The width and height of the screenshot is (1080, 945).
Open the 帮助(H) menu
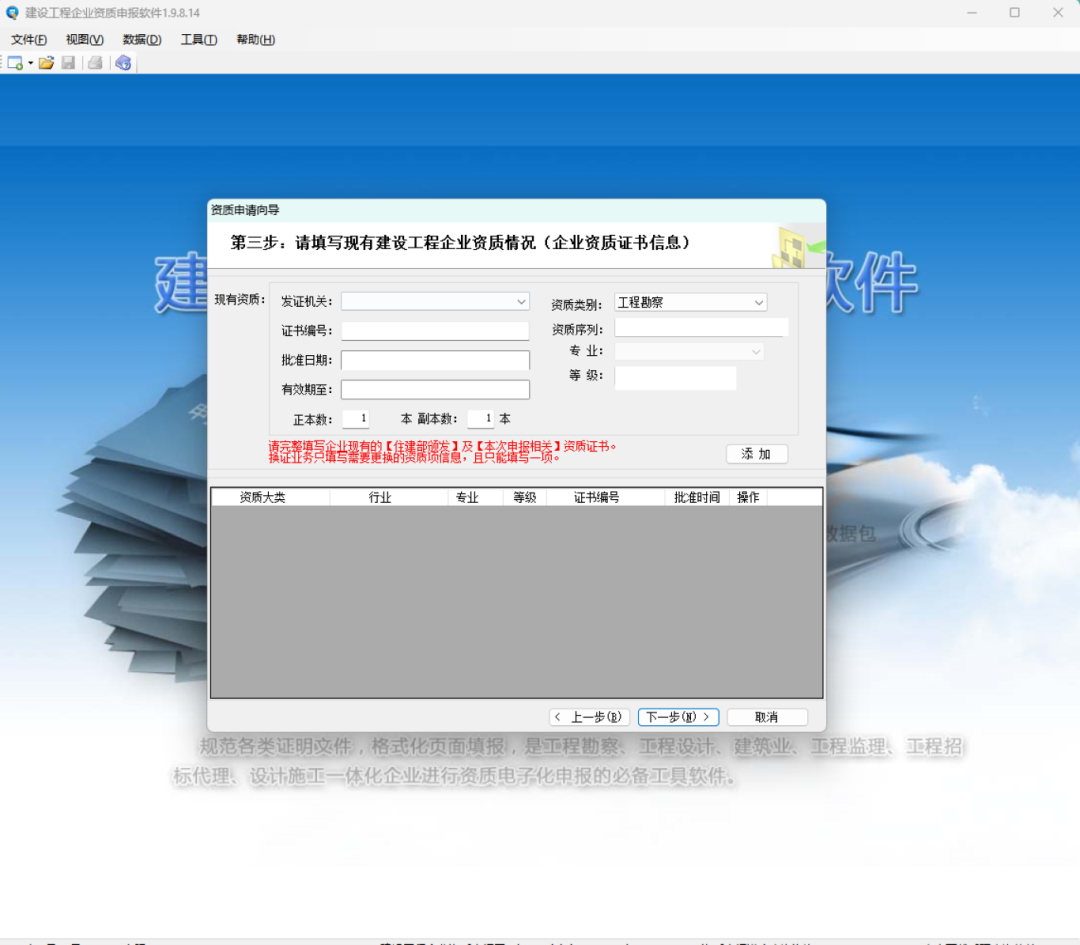click(255, 40)
